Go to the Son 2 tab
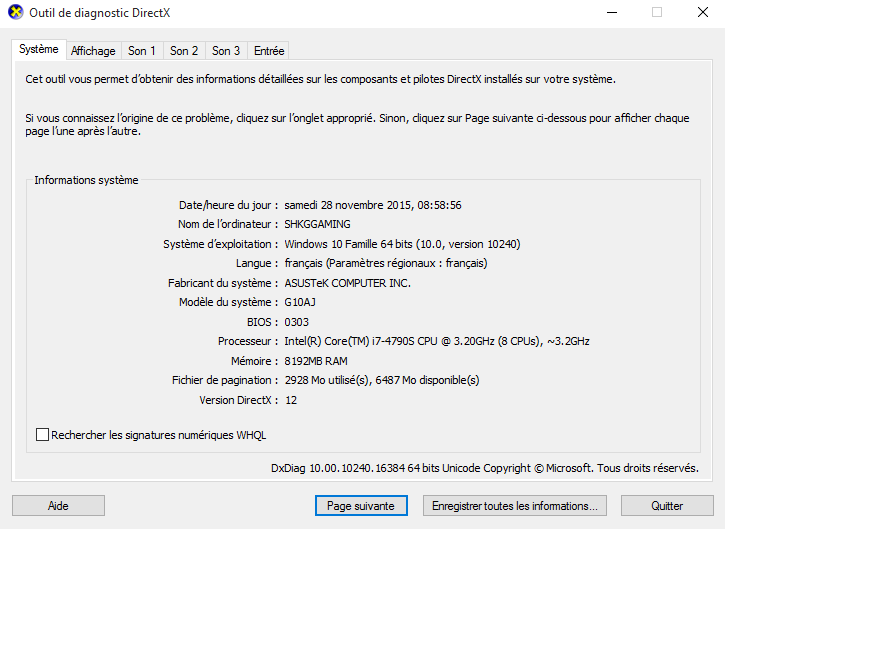 coord(184,51)
